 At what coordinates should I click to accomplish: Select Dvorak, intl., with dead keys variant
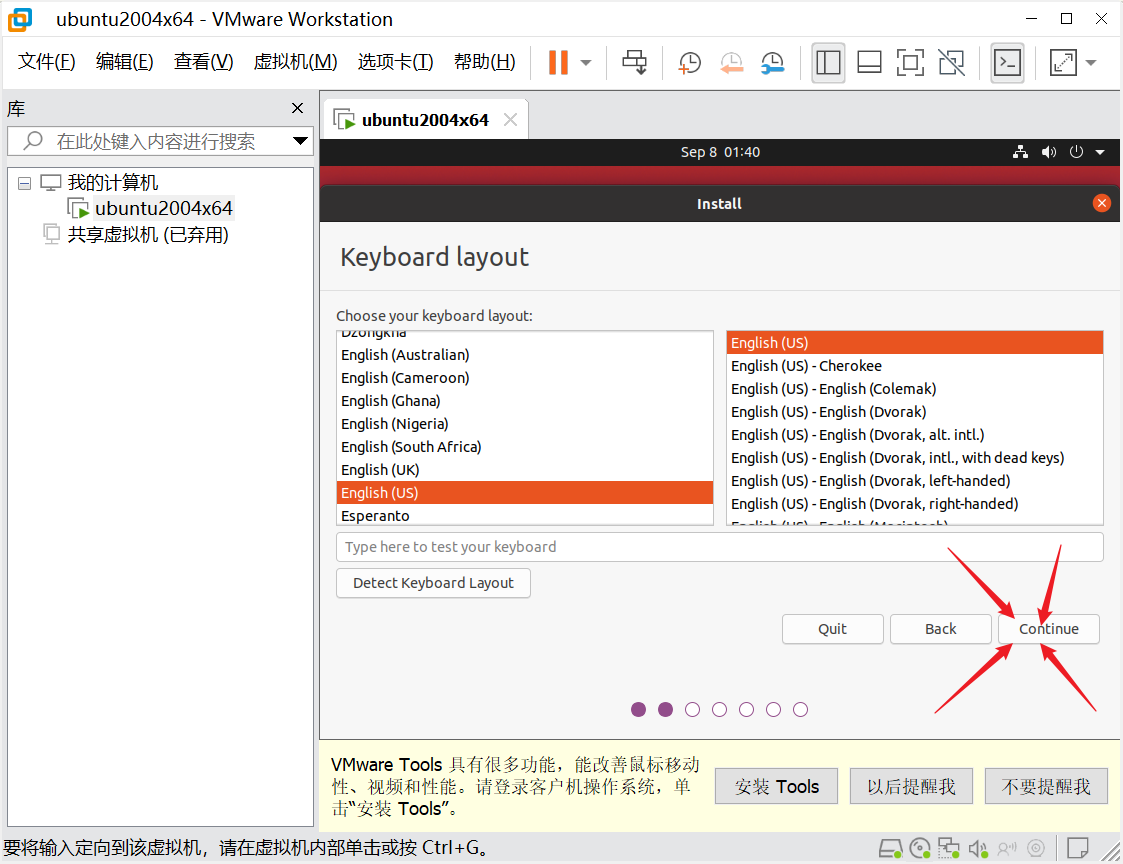(915, 457)
